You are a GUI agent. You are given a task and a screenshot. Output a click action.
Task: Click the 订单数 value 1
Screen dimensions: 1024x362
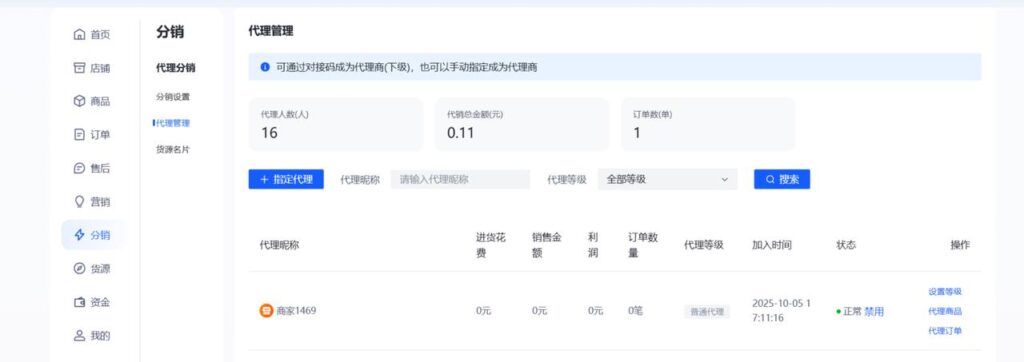point(637,133)
